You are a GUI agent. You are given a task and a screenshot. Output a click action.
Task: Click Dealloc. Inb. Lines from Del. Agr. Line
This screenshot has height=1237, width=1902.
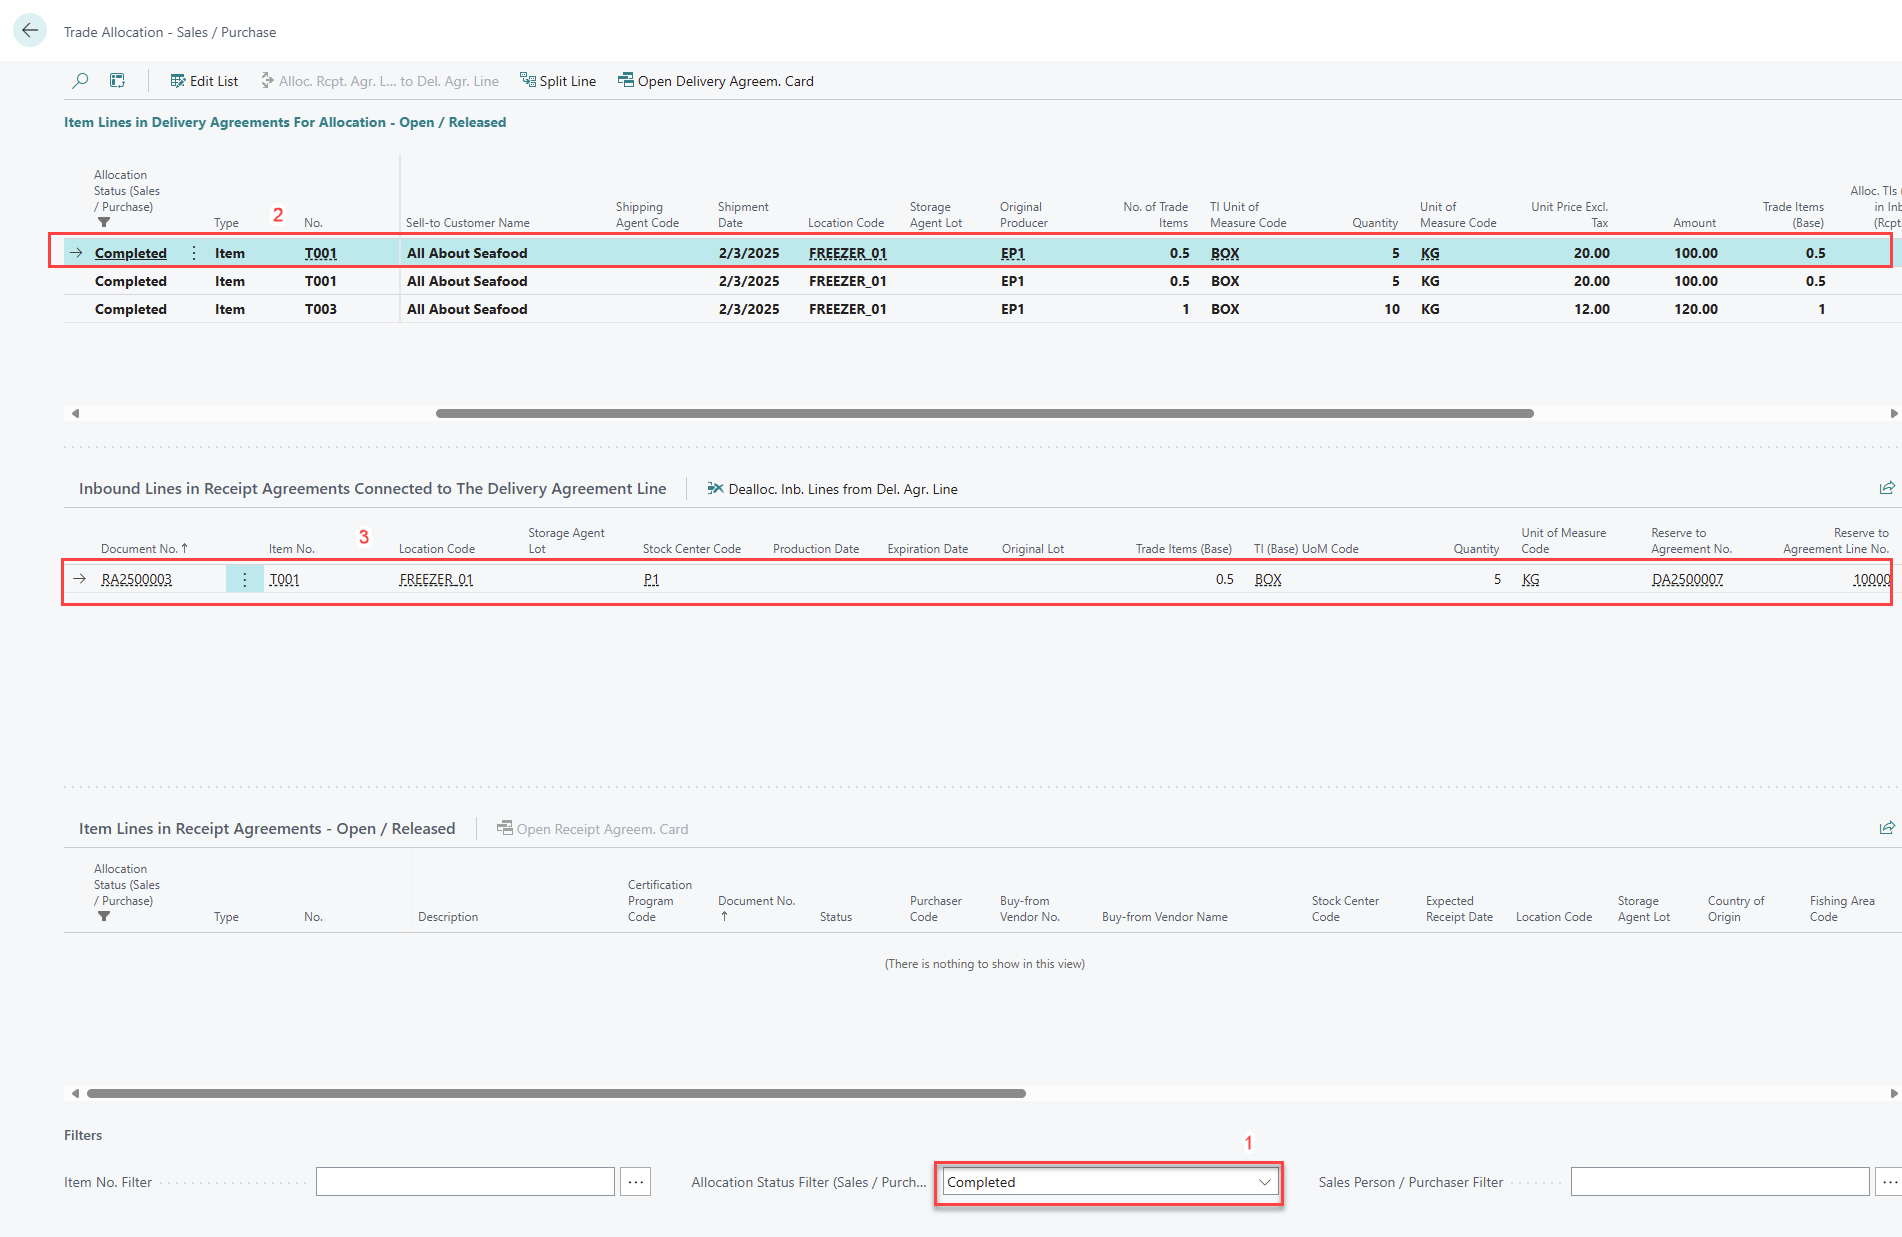832,489
